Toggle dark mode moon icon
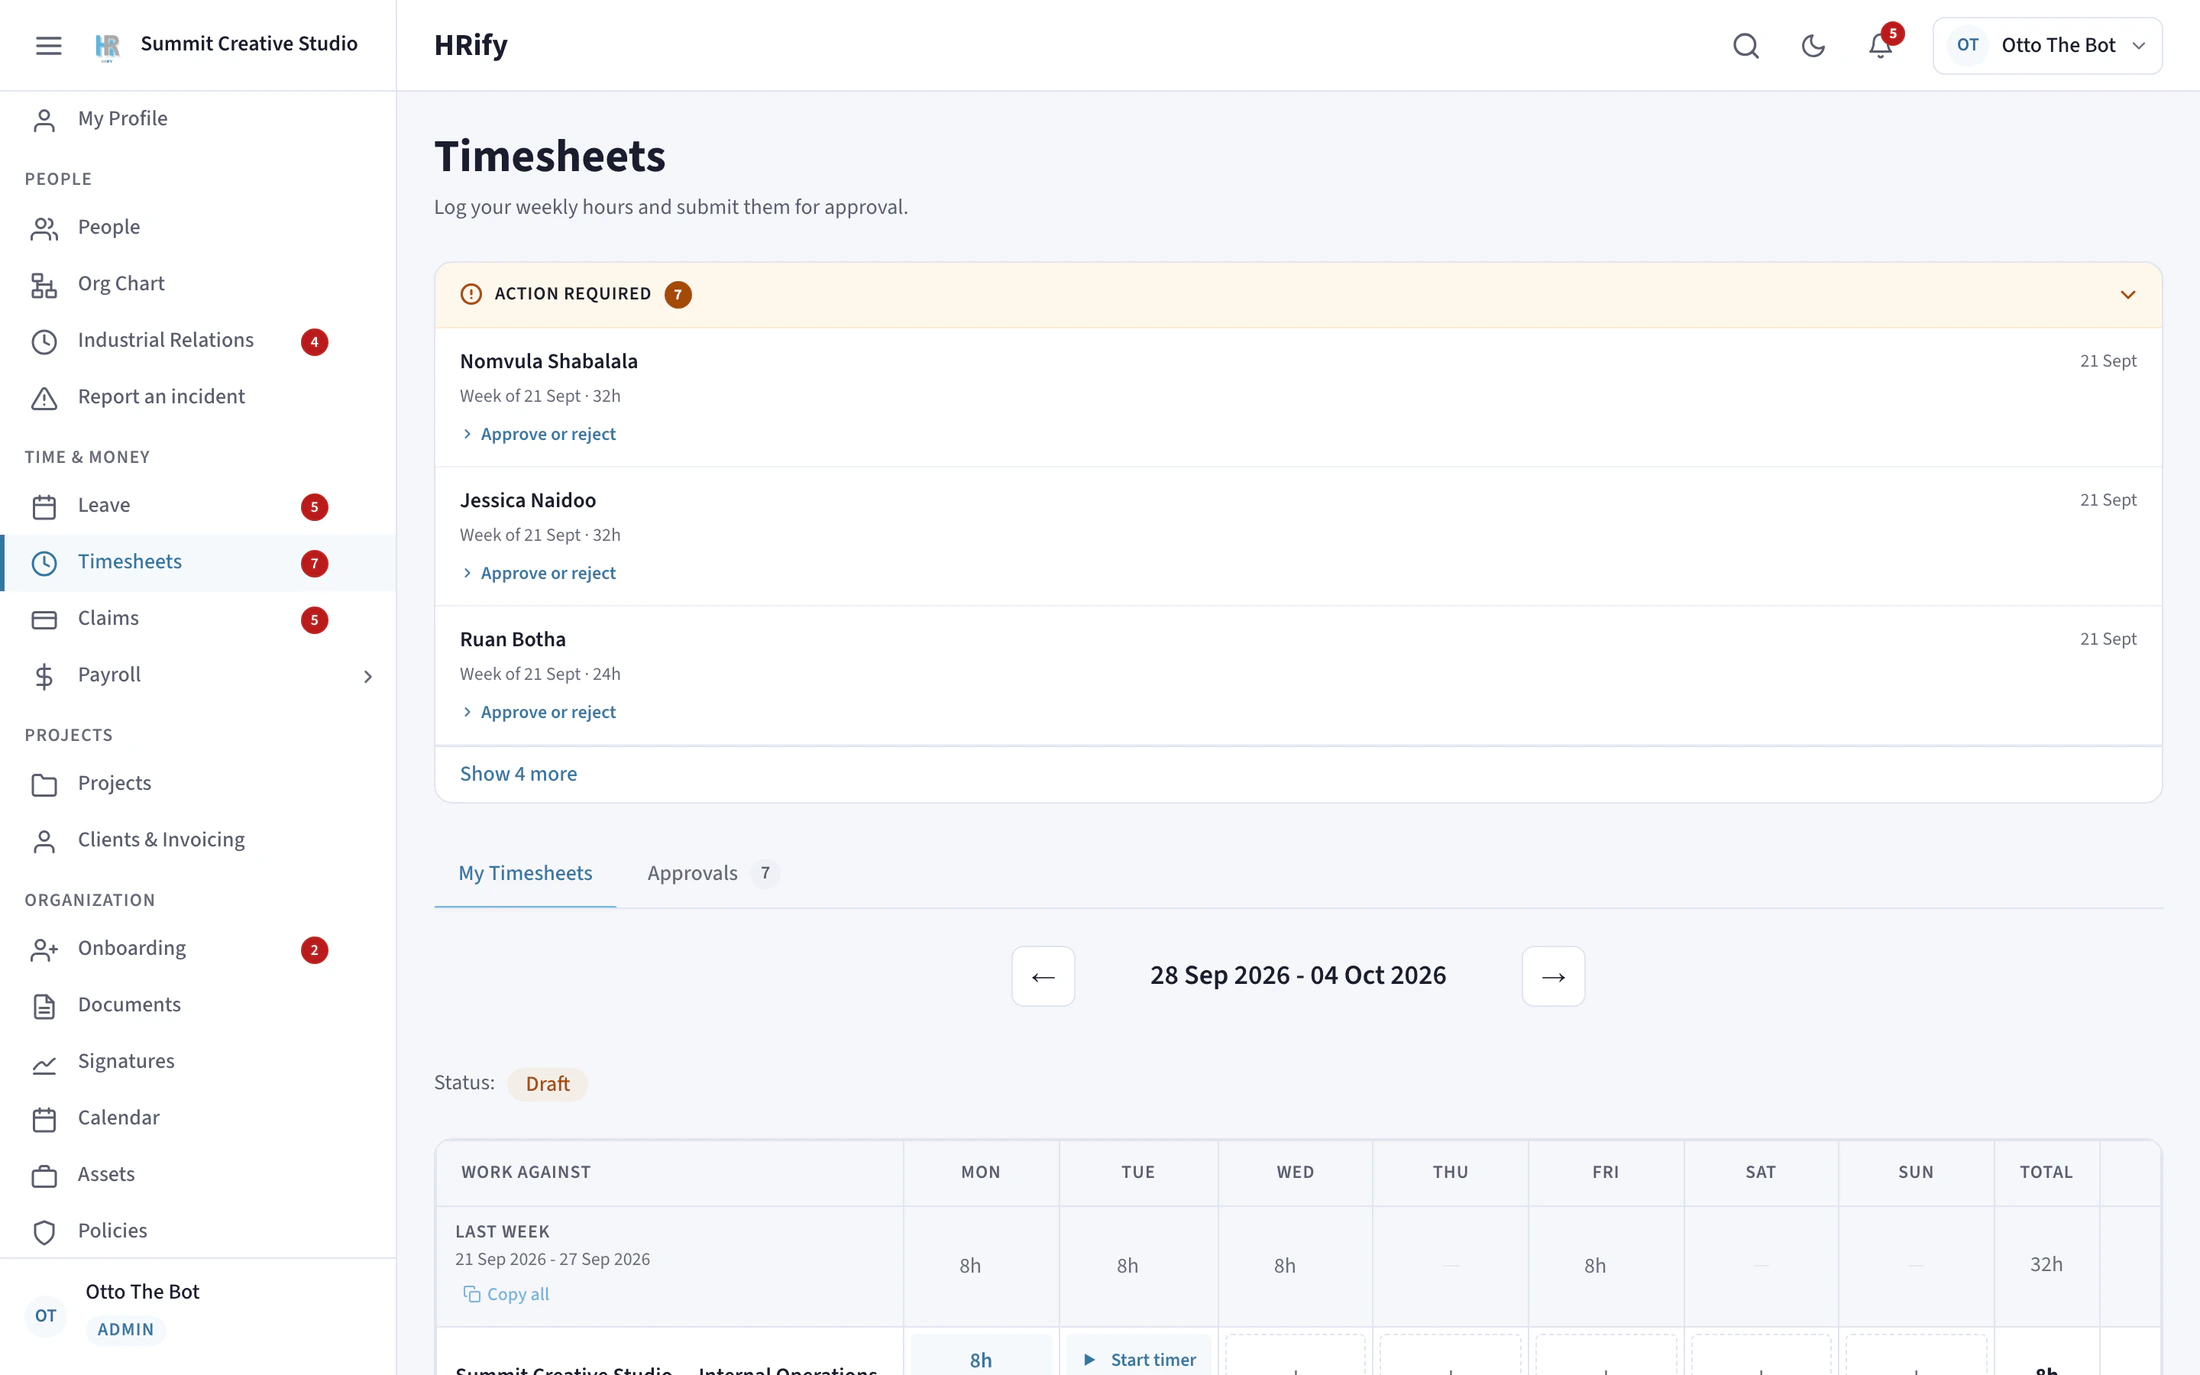Viewport: 2200px width, 1375px height. point(1813,45)
